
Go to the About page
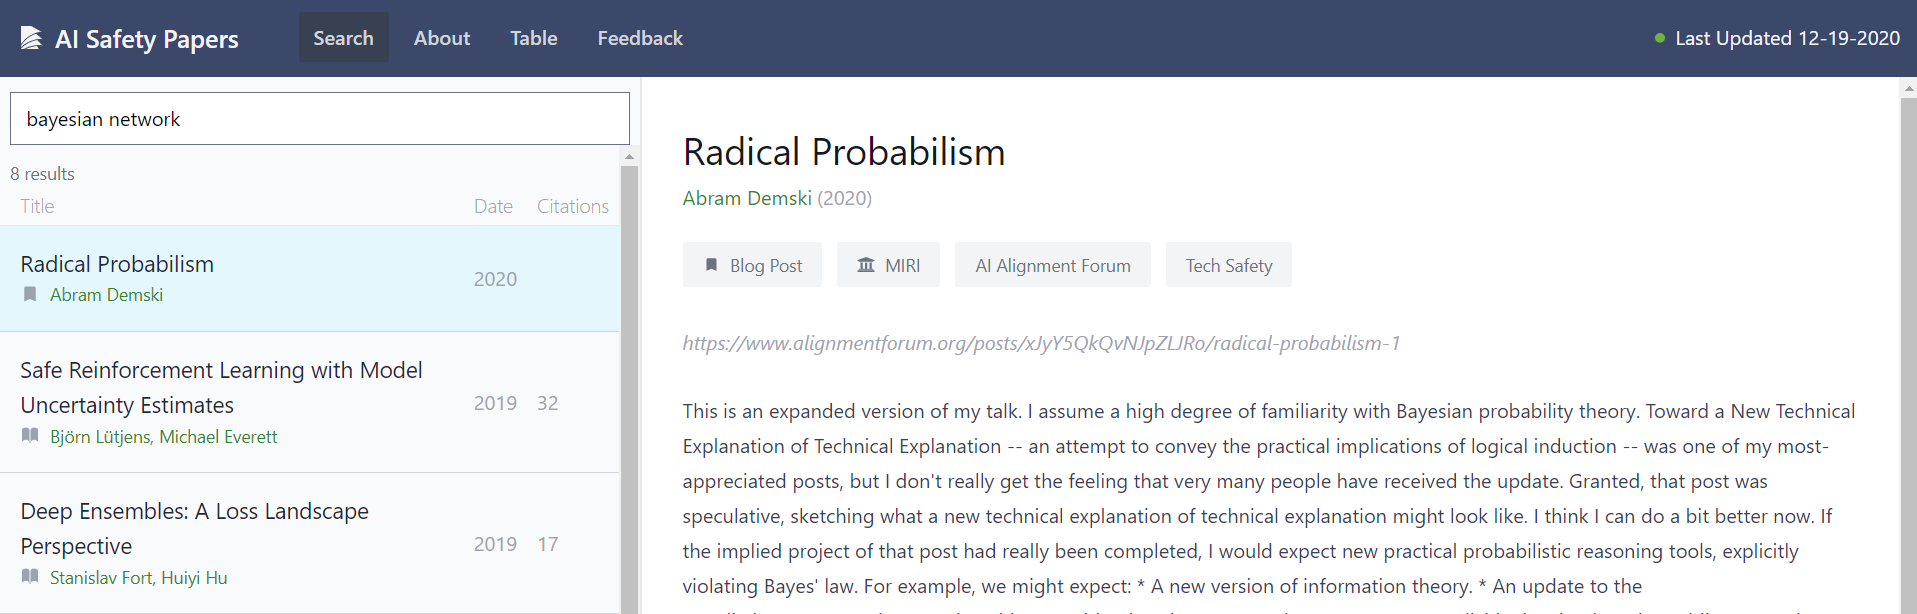pyautogui.click(x=442, y=38)
